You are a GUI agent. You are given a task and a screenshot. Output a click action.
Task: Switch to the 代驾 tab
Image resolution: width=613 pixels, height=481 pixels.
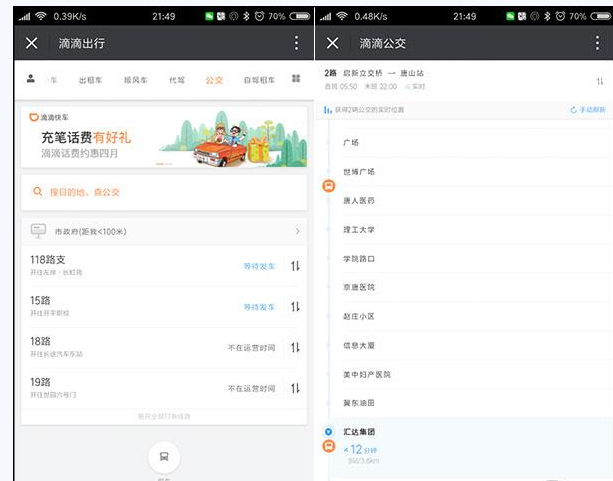coord(177,80)
